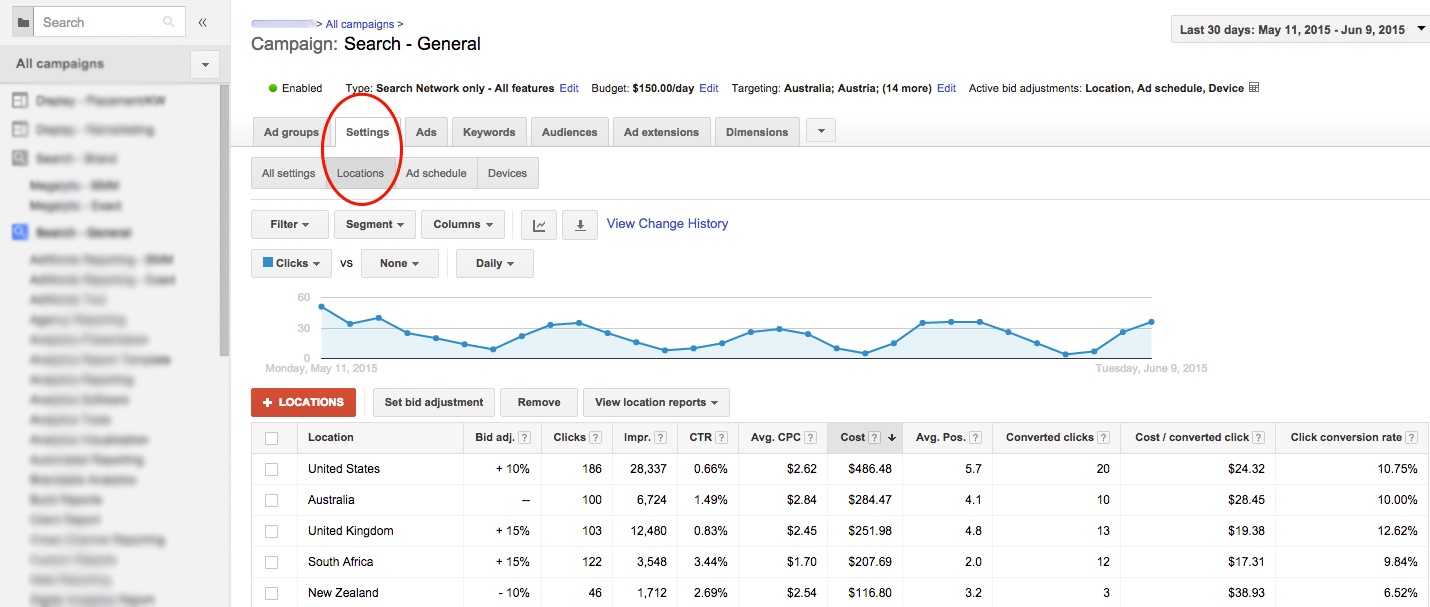The image size is (1430, 607).
Task: Change the Daily graph granularity selector
Action: [494, 262]
